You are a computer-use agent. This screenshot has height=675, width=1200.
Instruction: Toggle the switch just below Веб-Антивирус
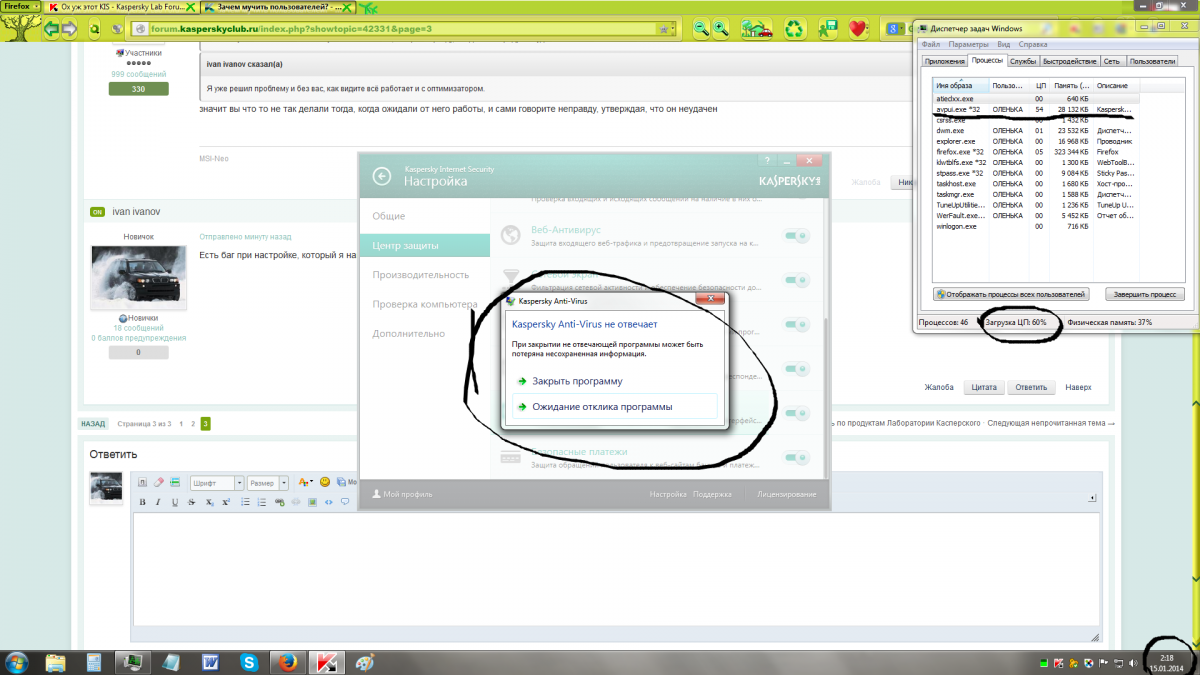click(x=797, y=281)
